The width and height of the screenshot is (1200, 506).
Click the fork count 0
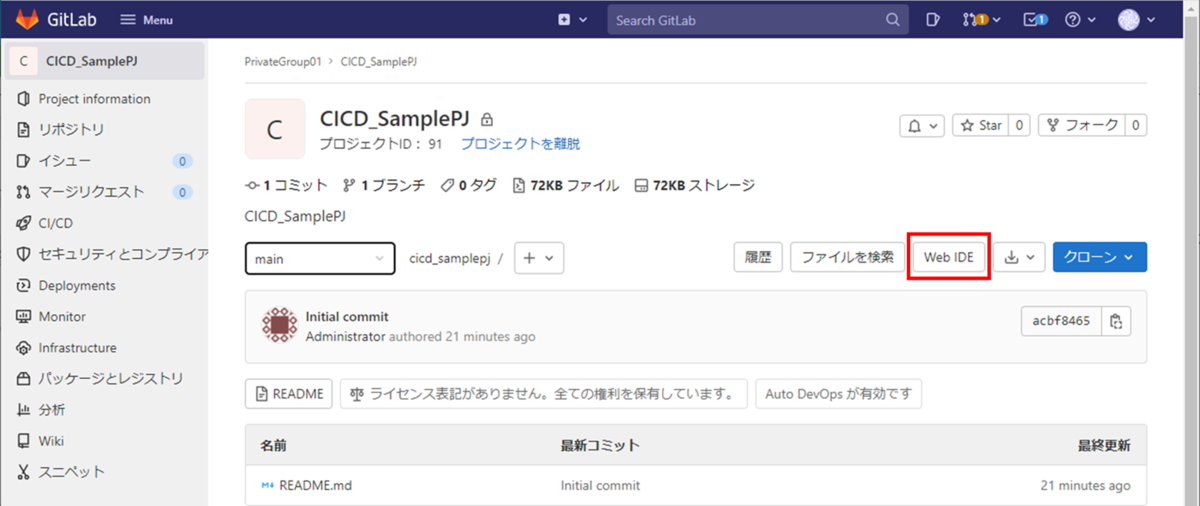pos(1136,126)
